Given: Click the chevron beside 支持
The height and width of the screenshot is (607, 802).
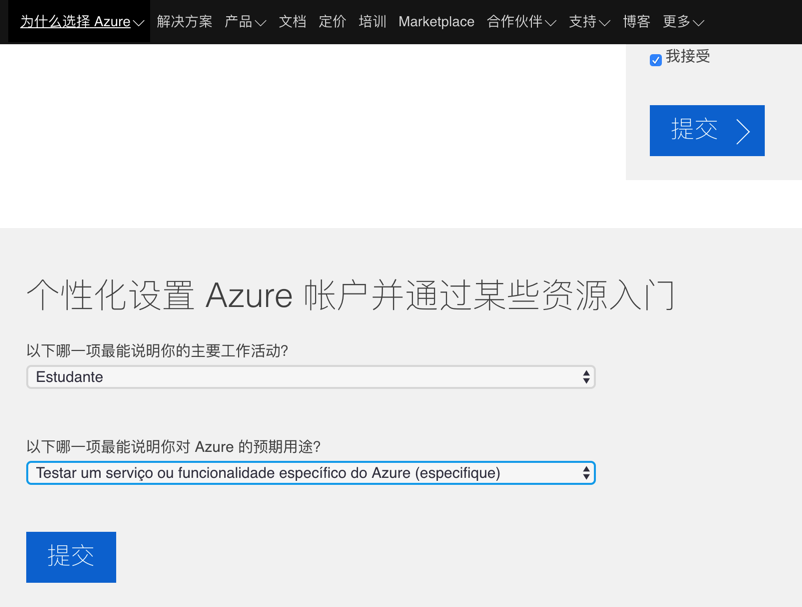Looking at the screenshot, I should tap(604, 23).
